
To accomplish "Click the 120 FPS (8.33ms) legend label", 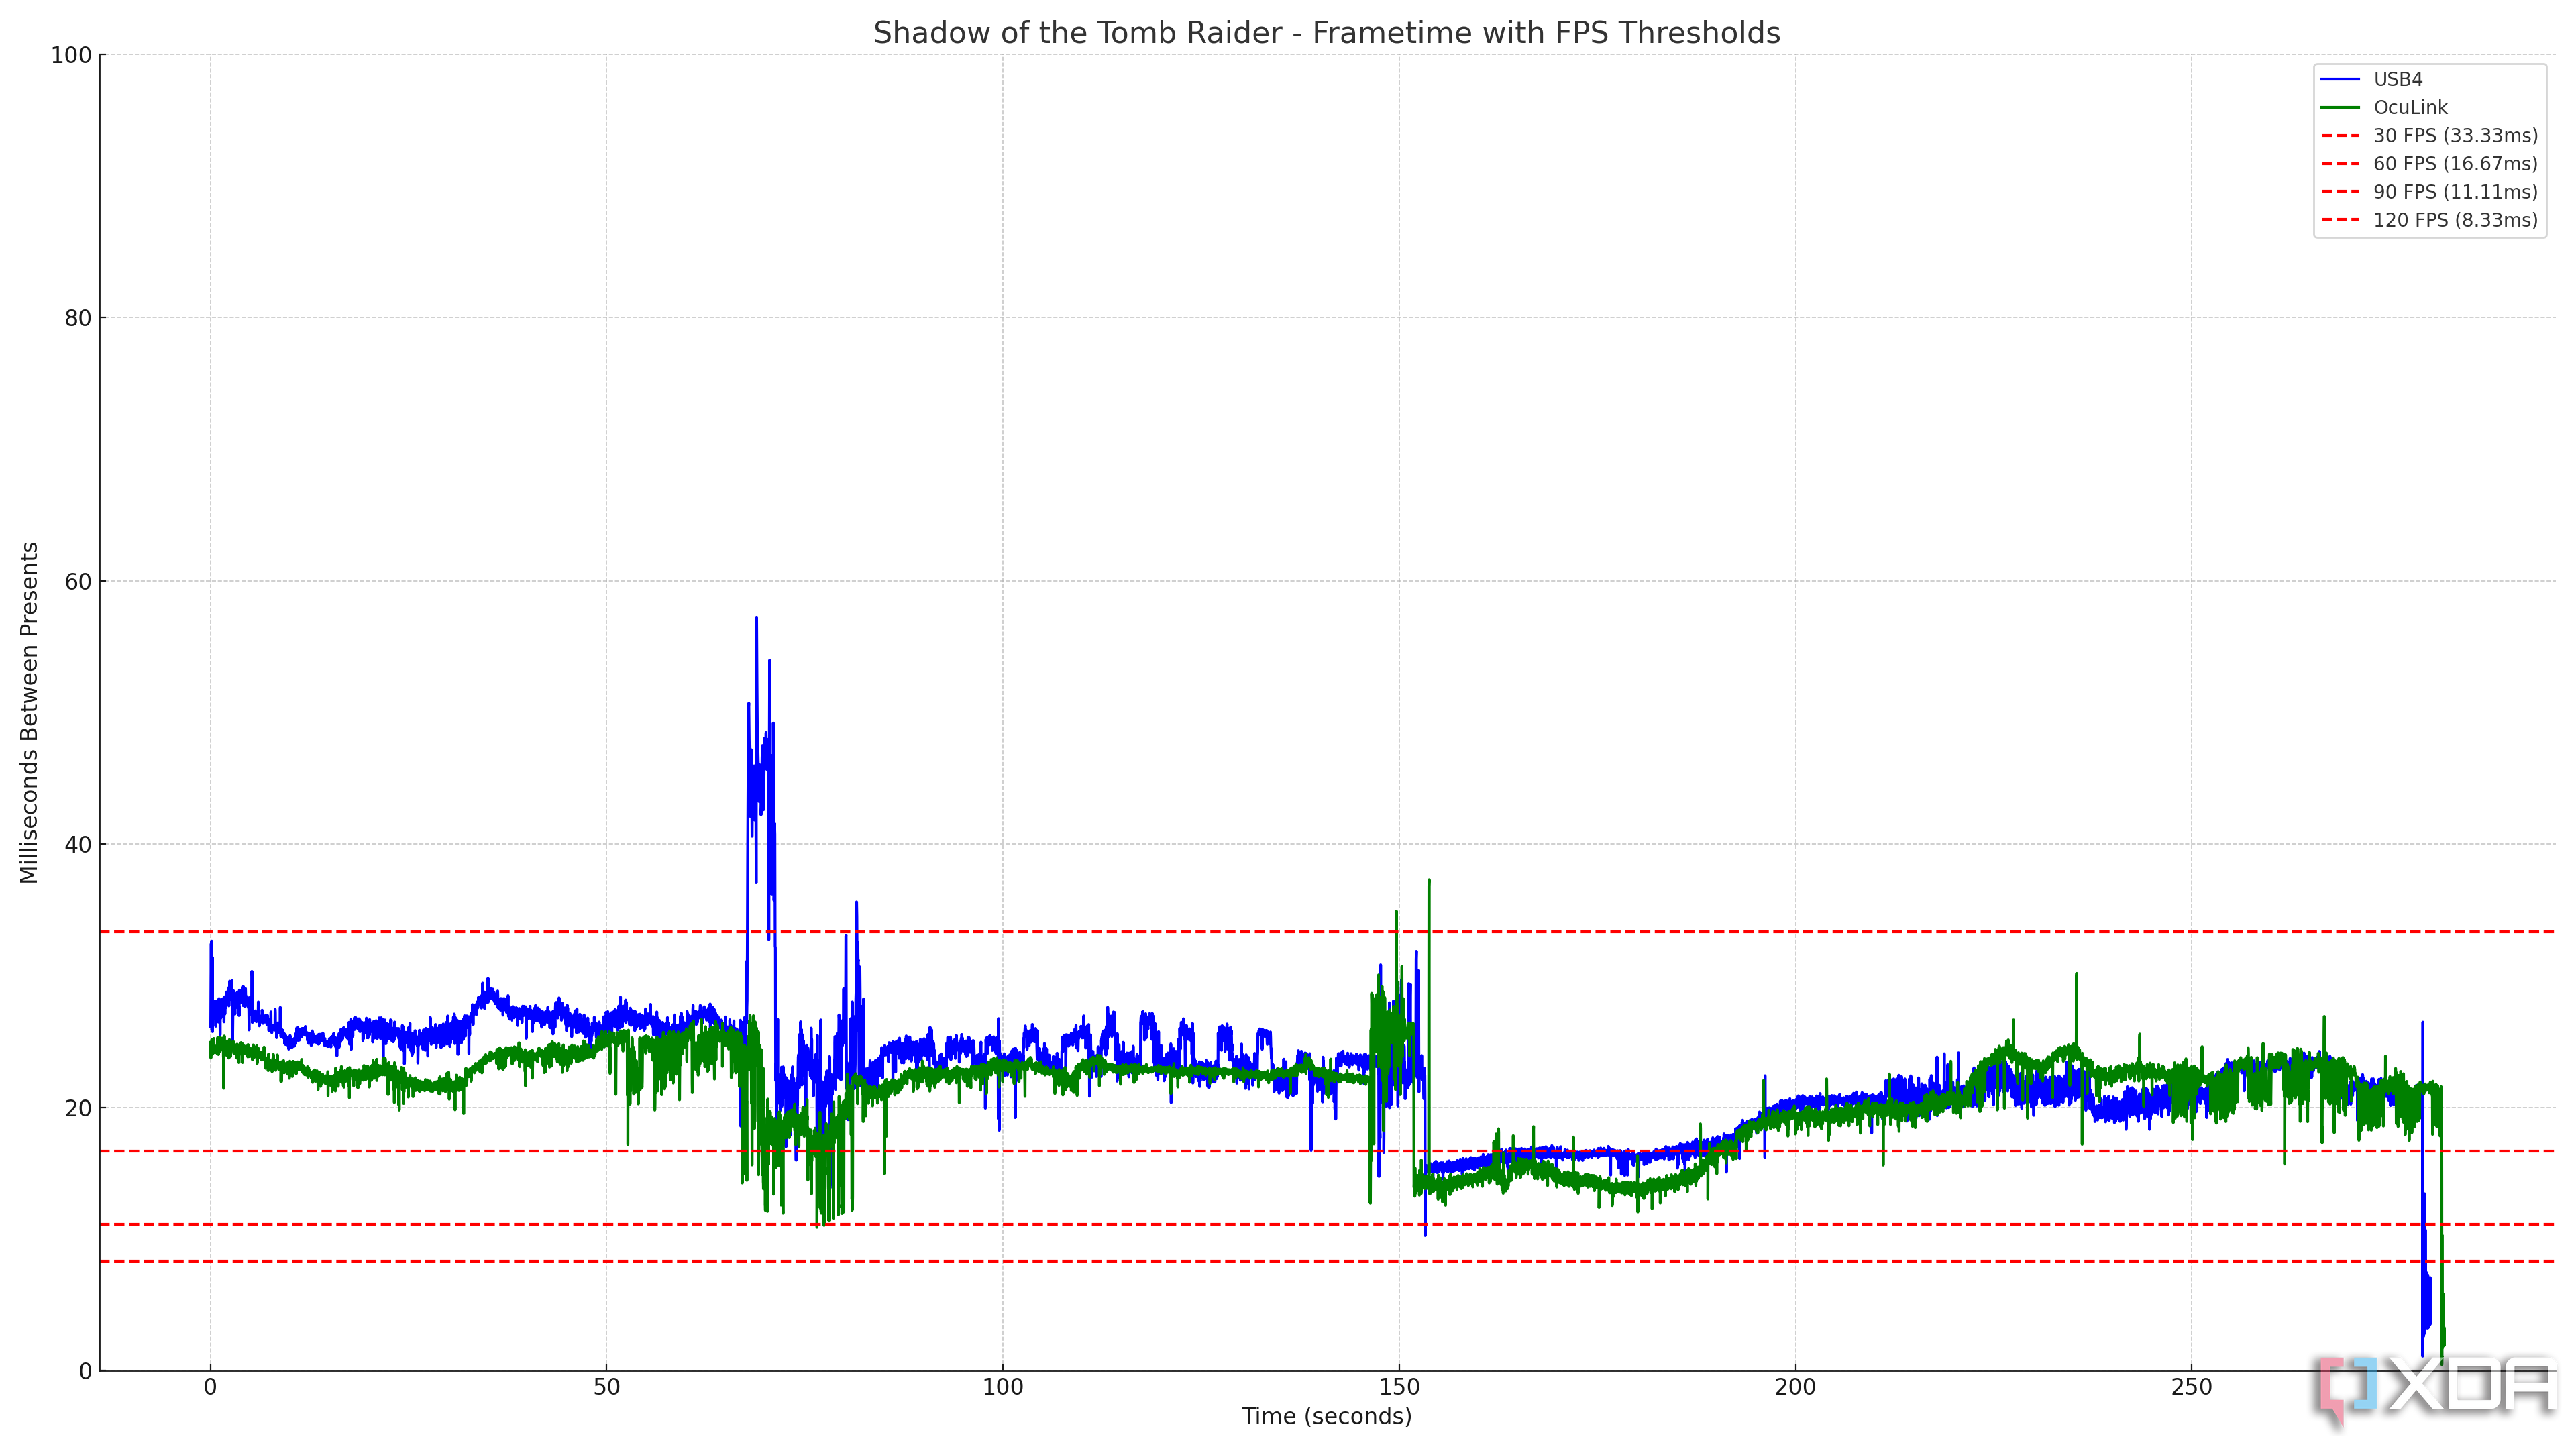I will click(x=2455, y=219).
